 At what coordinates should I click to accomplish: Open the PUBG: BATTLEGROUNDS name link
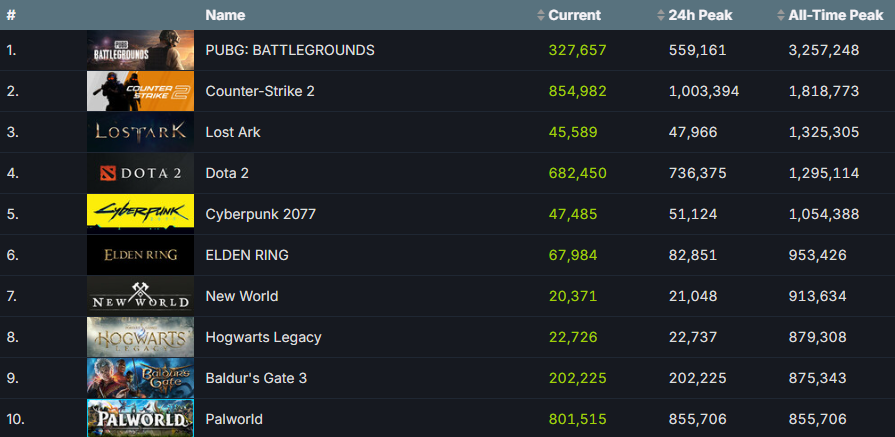click(290, 50)
